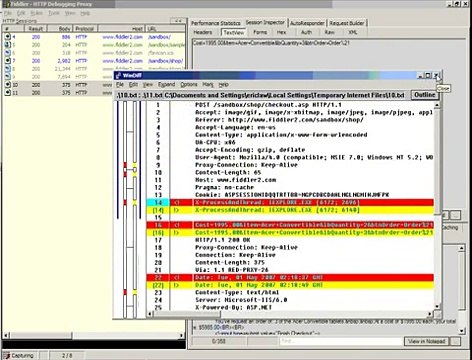This screenshot has width=472, height=360.
Task: Sort sessions by the Protocol column header
Action: coord(84,29)
